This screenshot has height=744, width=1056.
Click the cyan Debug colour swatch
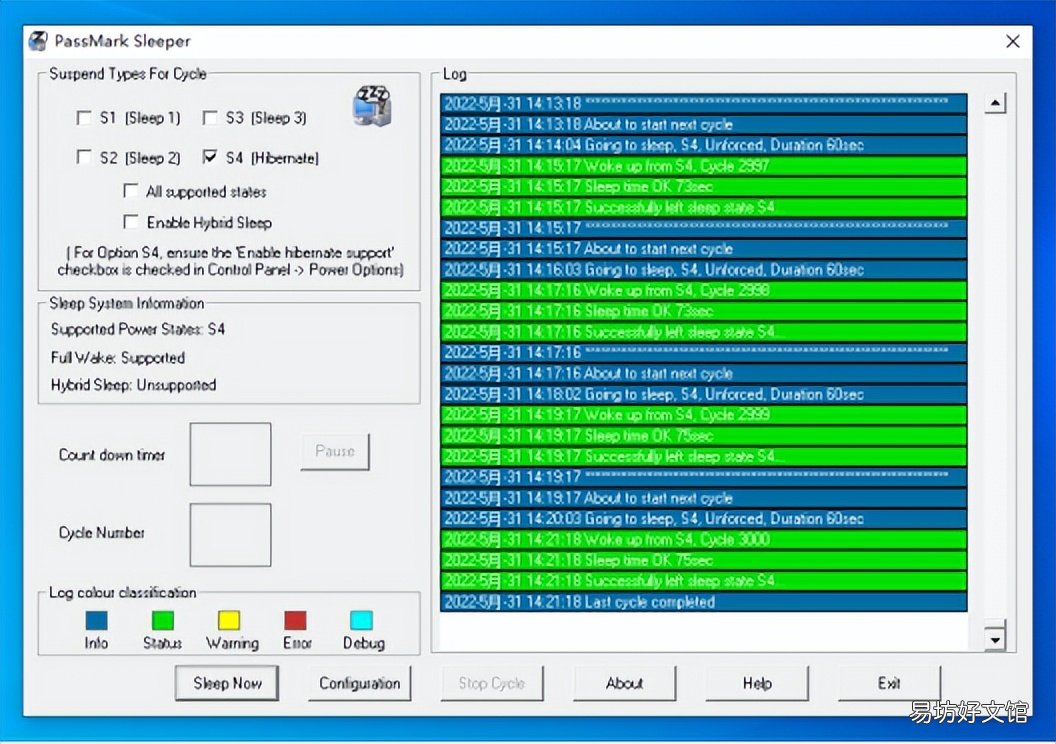(x=362, y=620)
